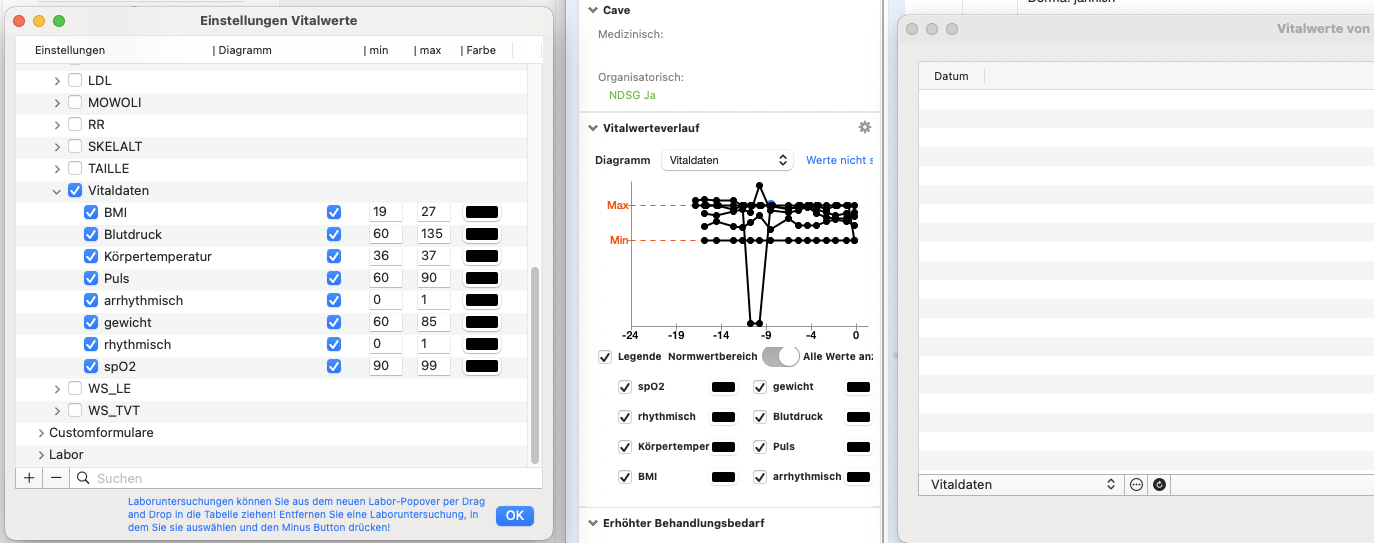Collapse the Cave section triangle
The height and width of the screenshot is (543, 1374).
coord(591,10)
